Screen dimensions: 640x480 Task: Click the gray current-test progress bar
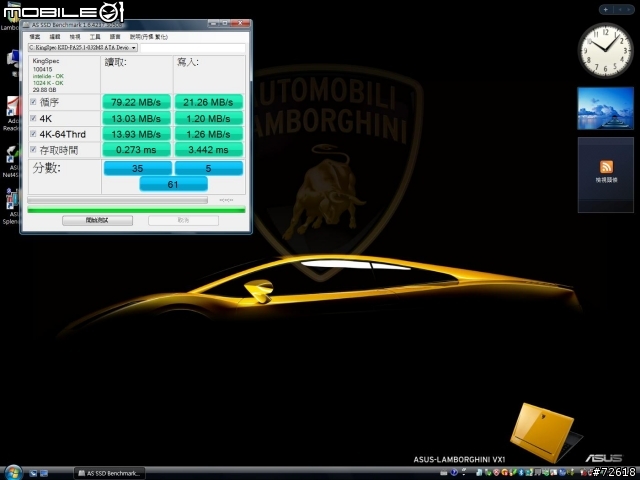(118, 200)
